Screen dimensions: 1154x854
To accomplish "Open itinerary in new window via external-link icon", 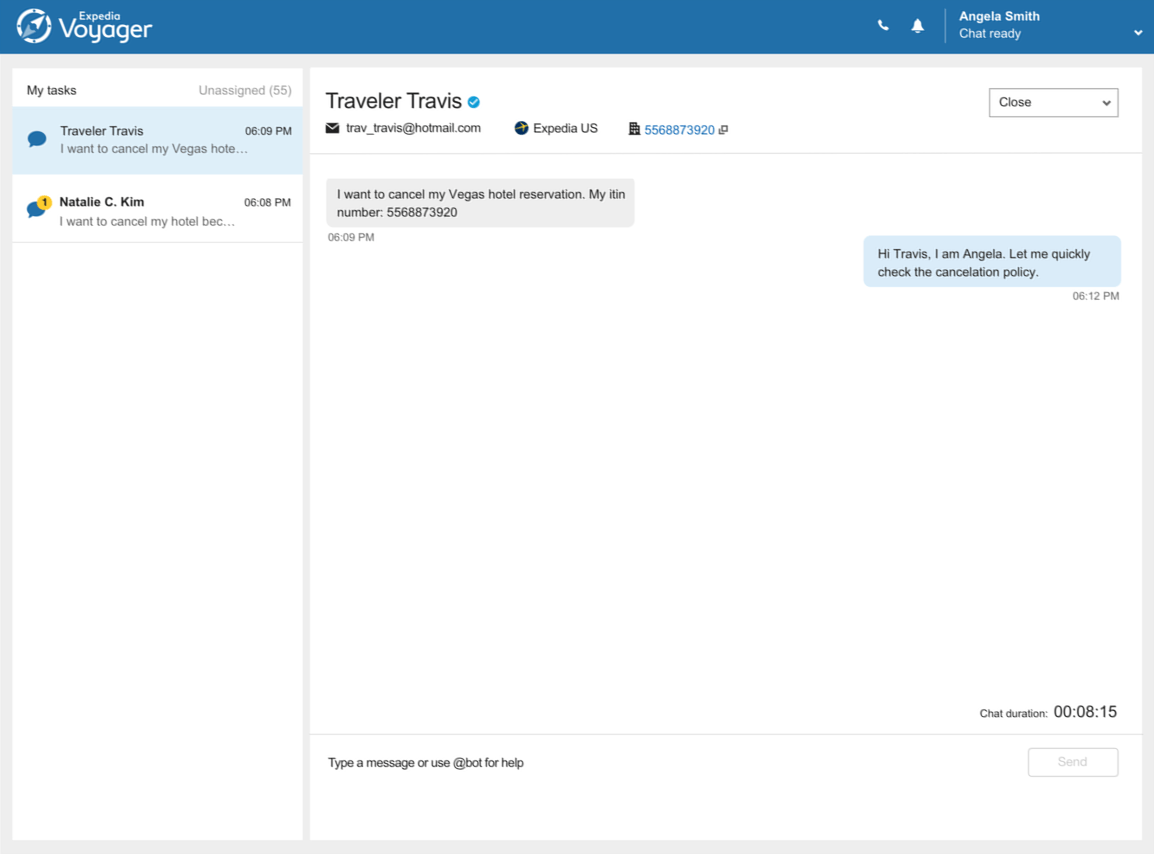I will (x=725, y=128).
